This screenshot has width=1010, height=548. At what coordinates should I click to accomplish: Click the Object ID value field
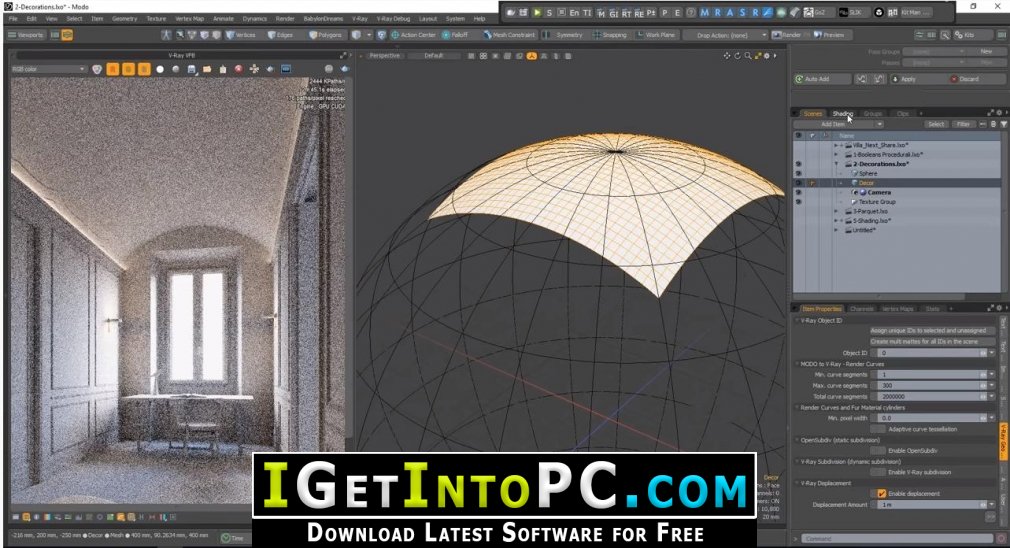932,353
